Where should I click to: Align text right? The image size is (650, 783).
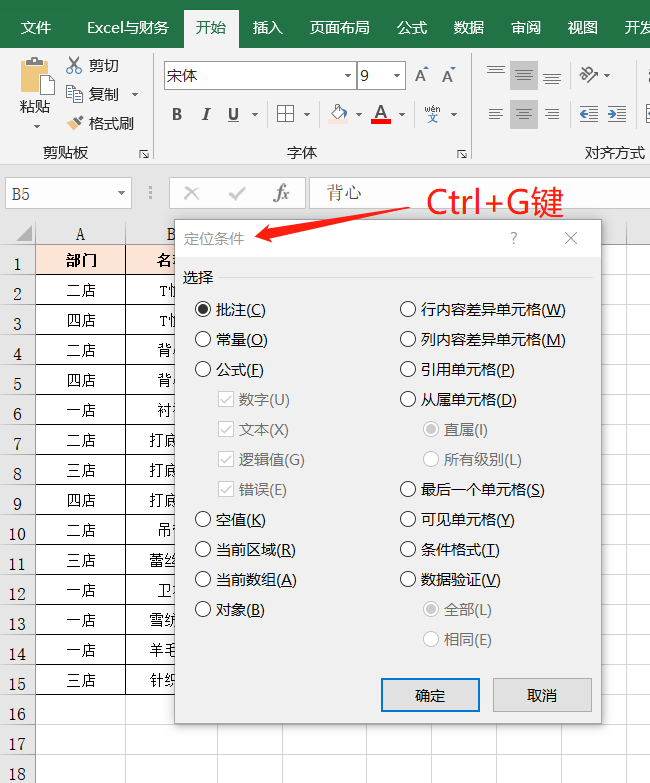click(552, 114)
